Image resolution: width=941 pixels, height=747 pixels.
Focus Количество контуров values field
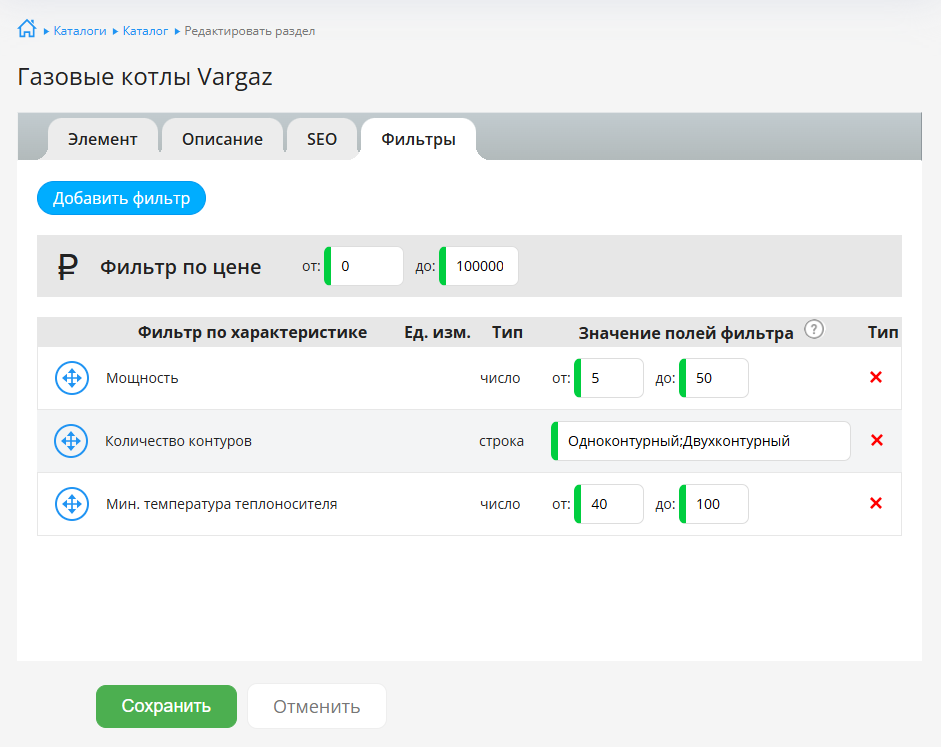(700, 441)
